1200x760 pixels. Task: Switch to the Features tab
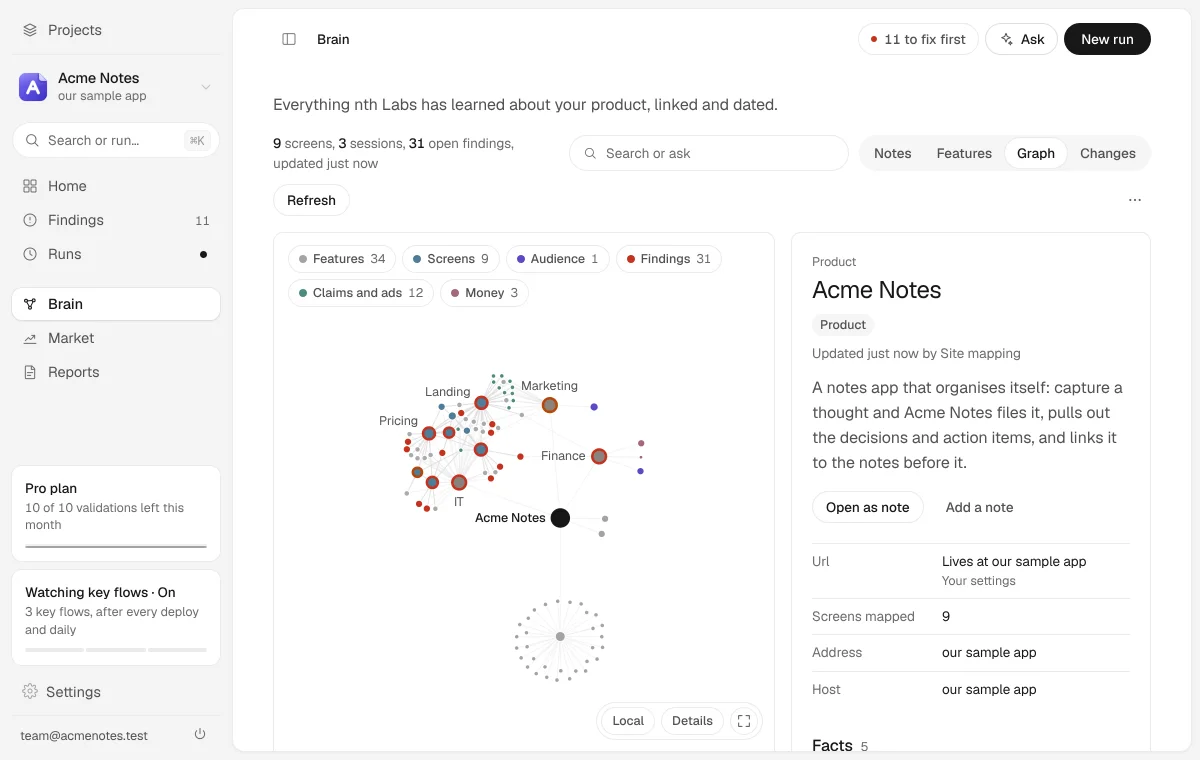point(964,153)
